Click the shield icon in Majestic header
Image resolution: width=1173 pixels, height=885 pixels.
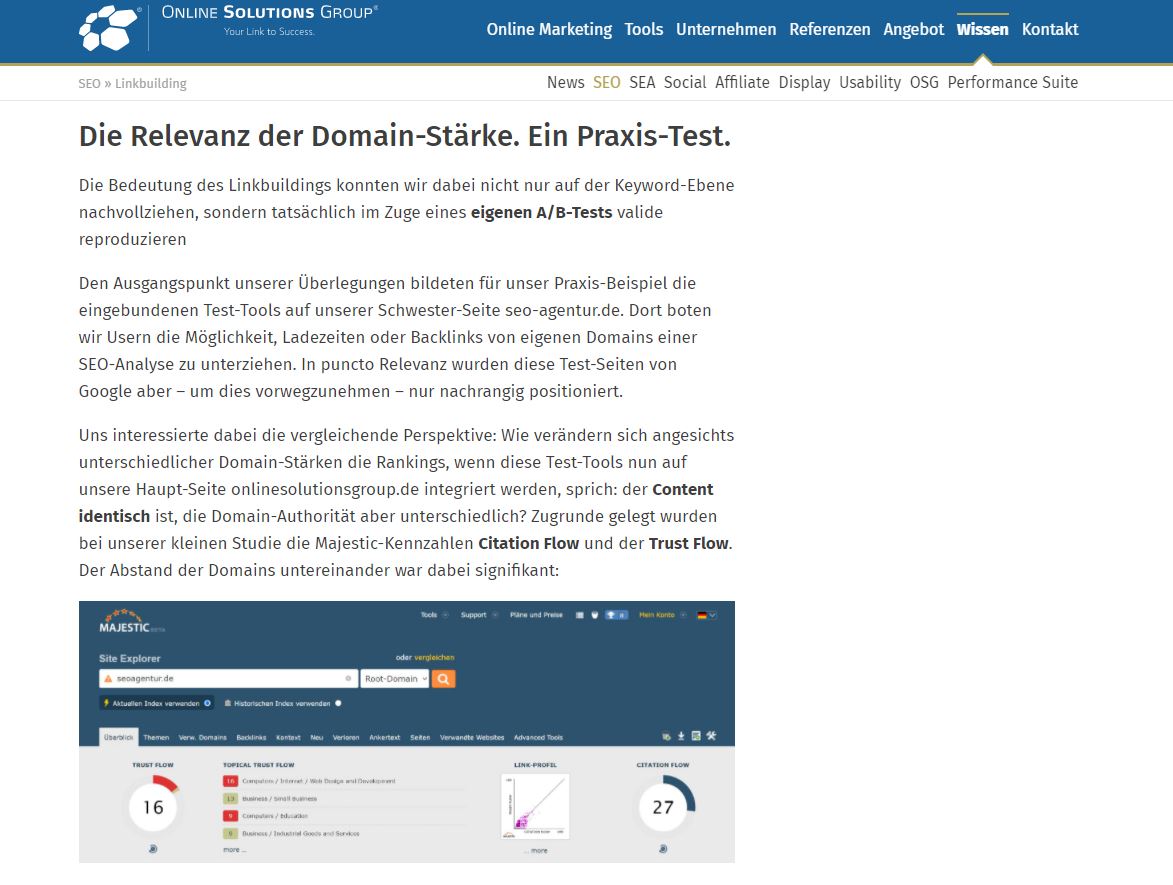pyautogui.click(x=595, y=615)
